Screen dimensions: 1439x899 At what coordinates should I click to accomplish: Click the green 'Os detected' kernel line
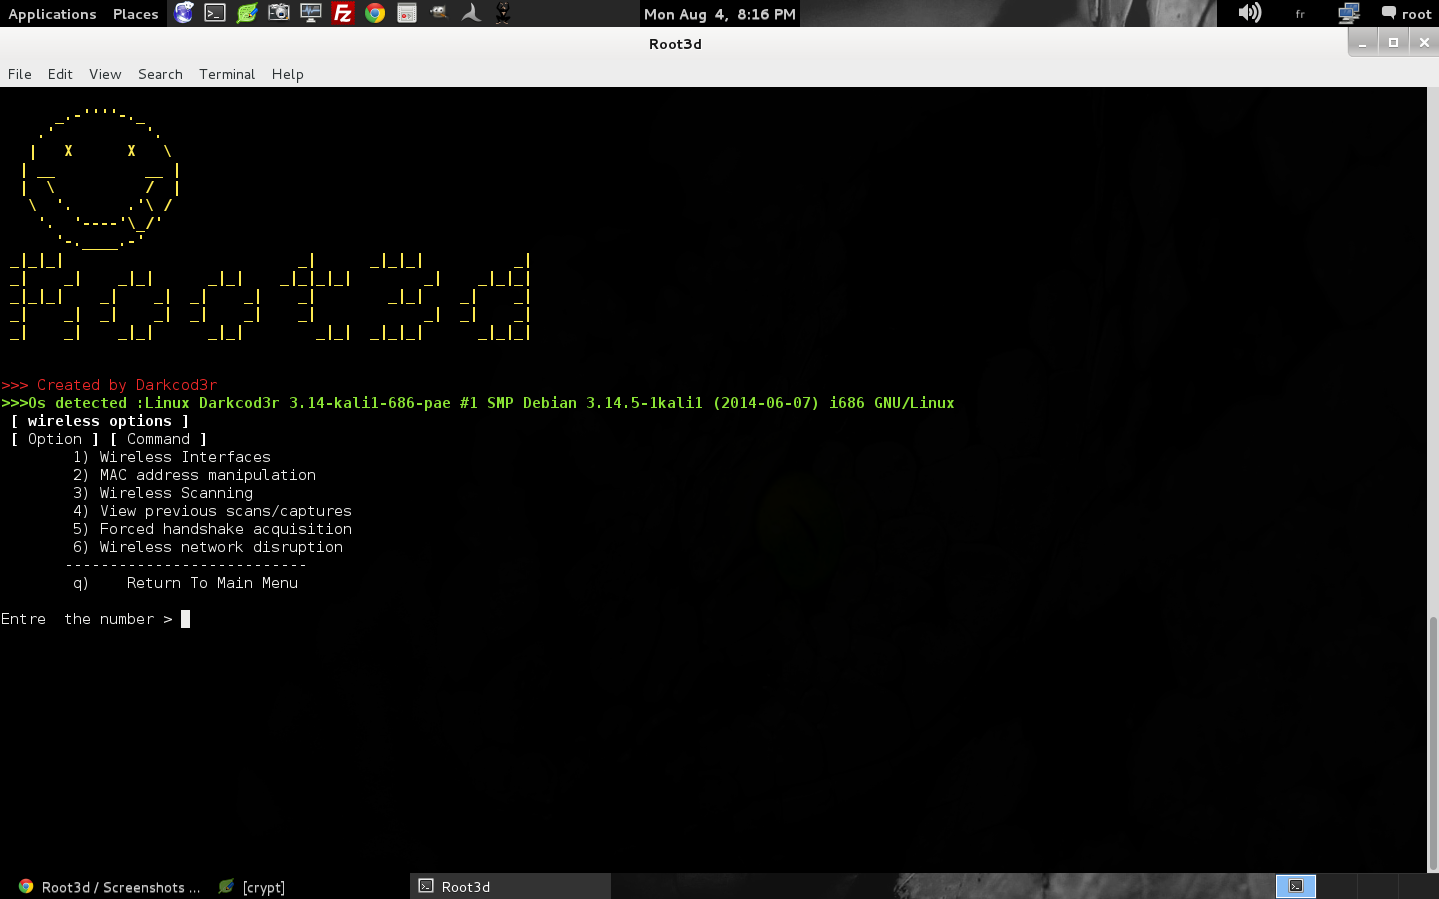click(x=478, y=403)
